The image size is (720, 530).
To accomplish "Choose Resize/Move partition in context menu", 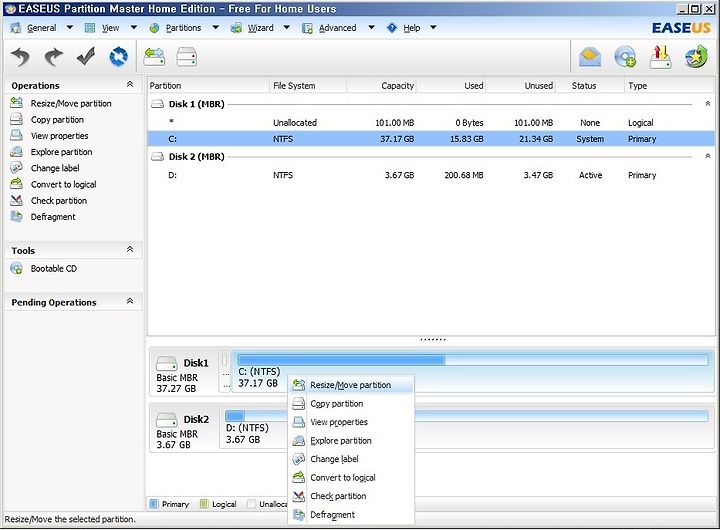I will click(351, 385).
